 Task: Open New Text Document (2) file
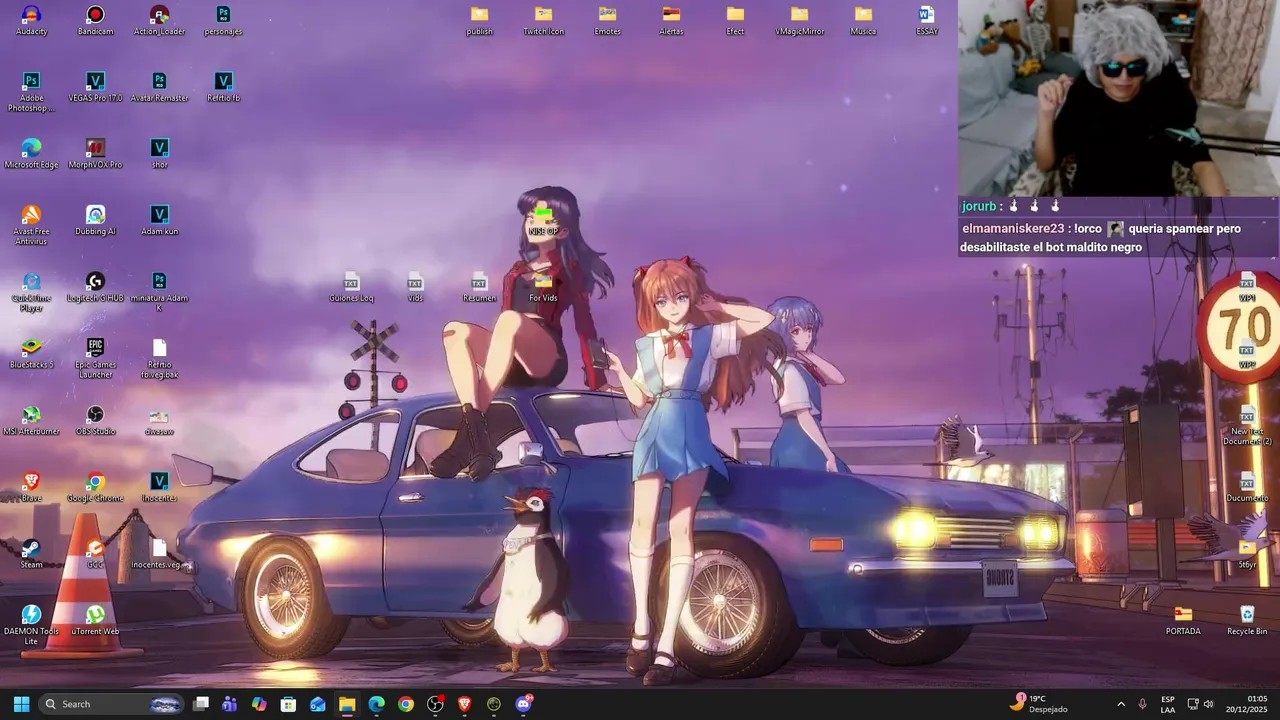1247,425
